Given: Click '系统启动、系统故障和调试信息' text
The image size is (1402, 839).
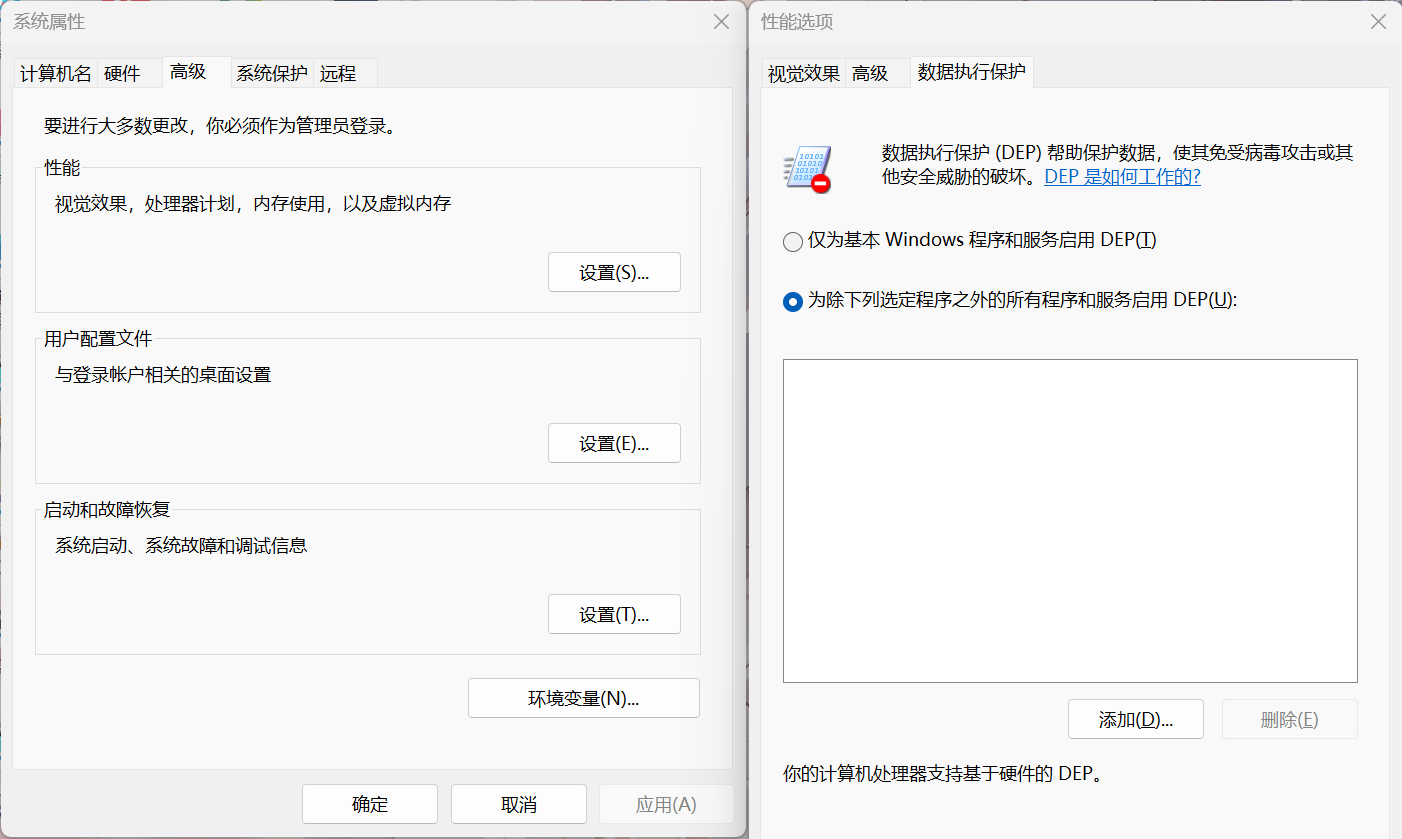Looking at the screenshot, I should tap(181, 546).
